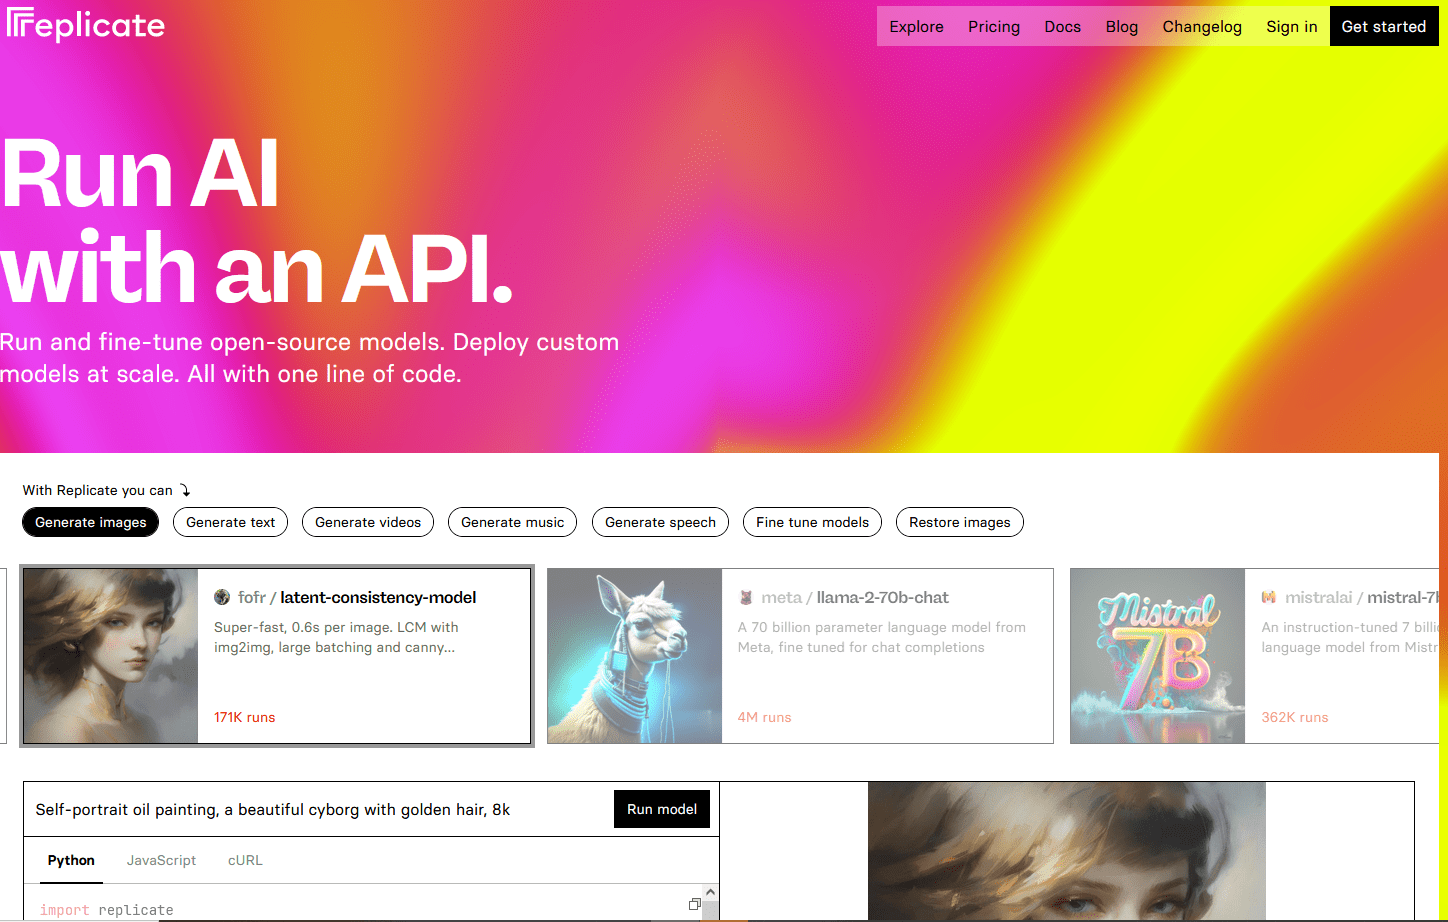
Task: Click the "4M runs" text
Action: click(764, 717)
